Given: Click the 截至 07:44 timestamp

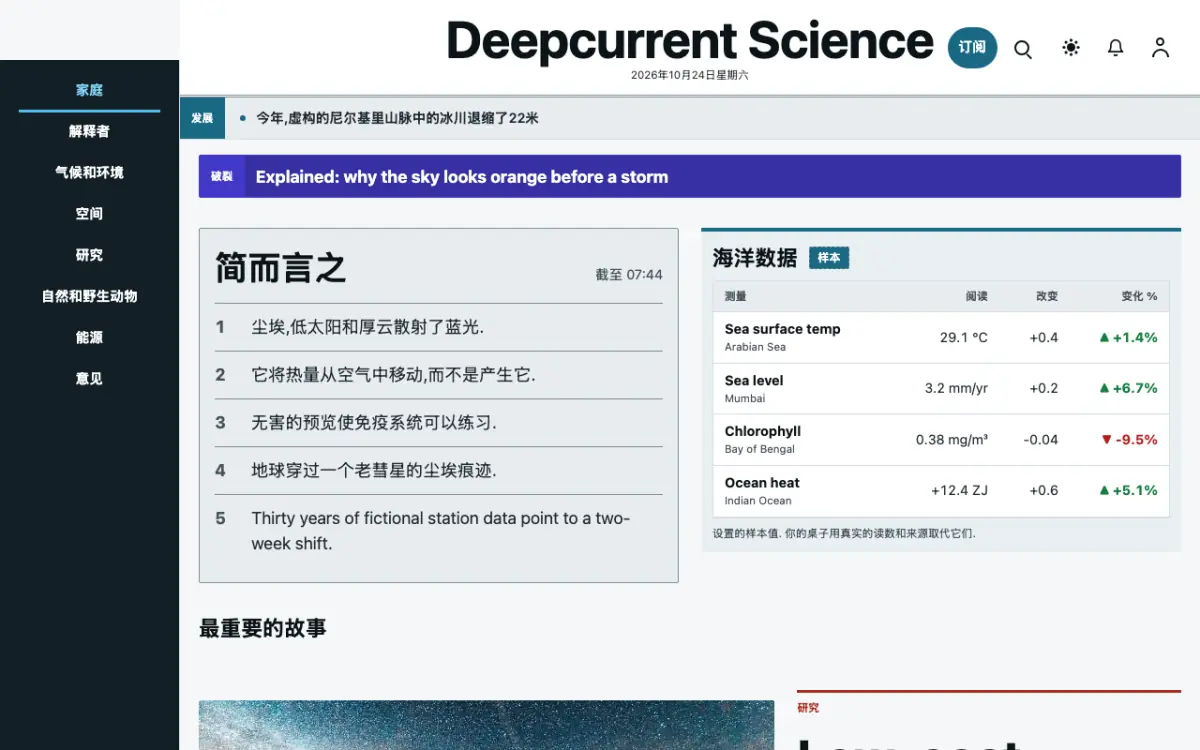Looking at the screenshot, I should [629, 274].
